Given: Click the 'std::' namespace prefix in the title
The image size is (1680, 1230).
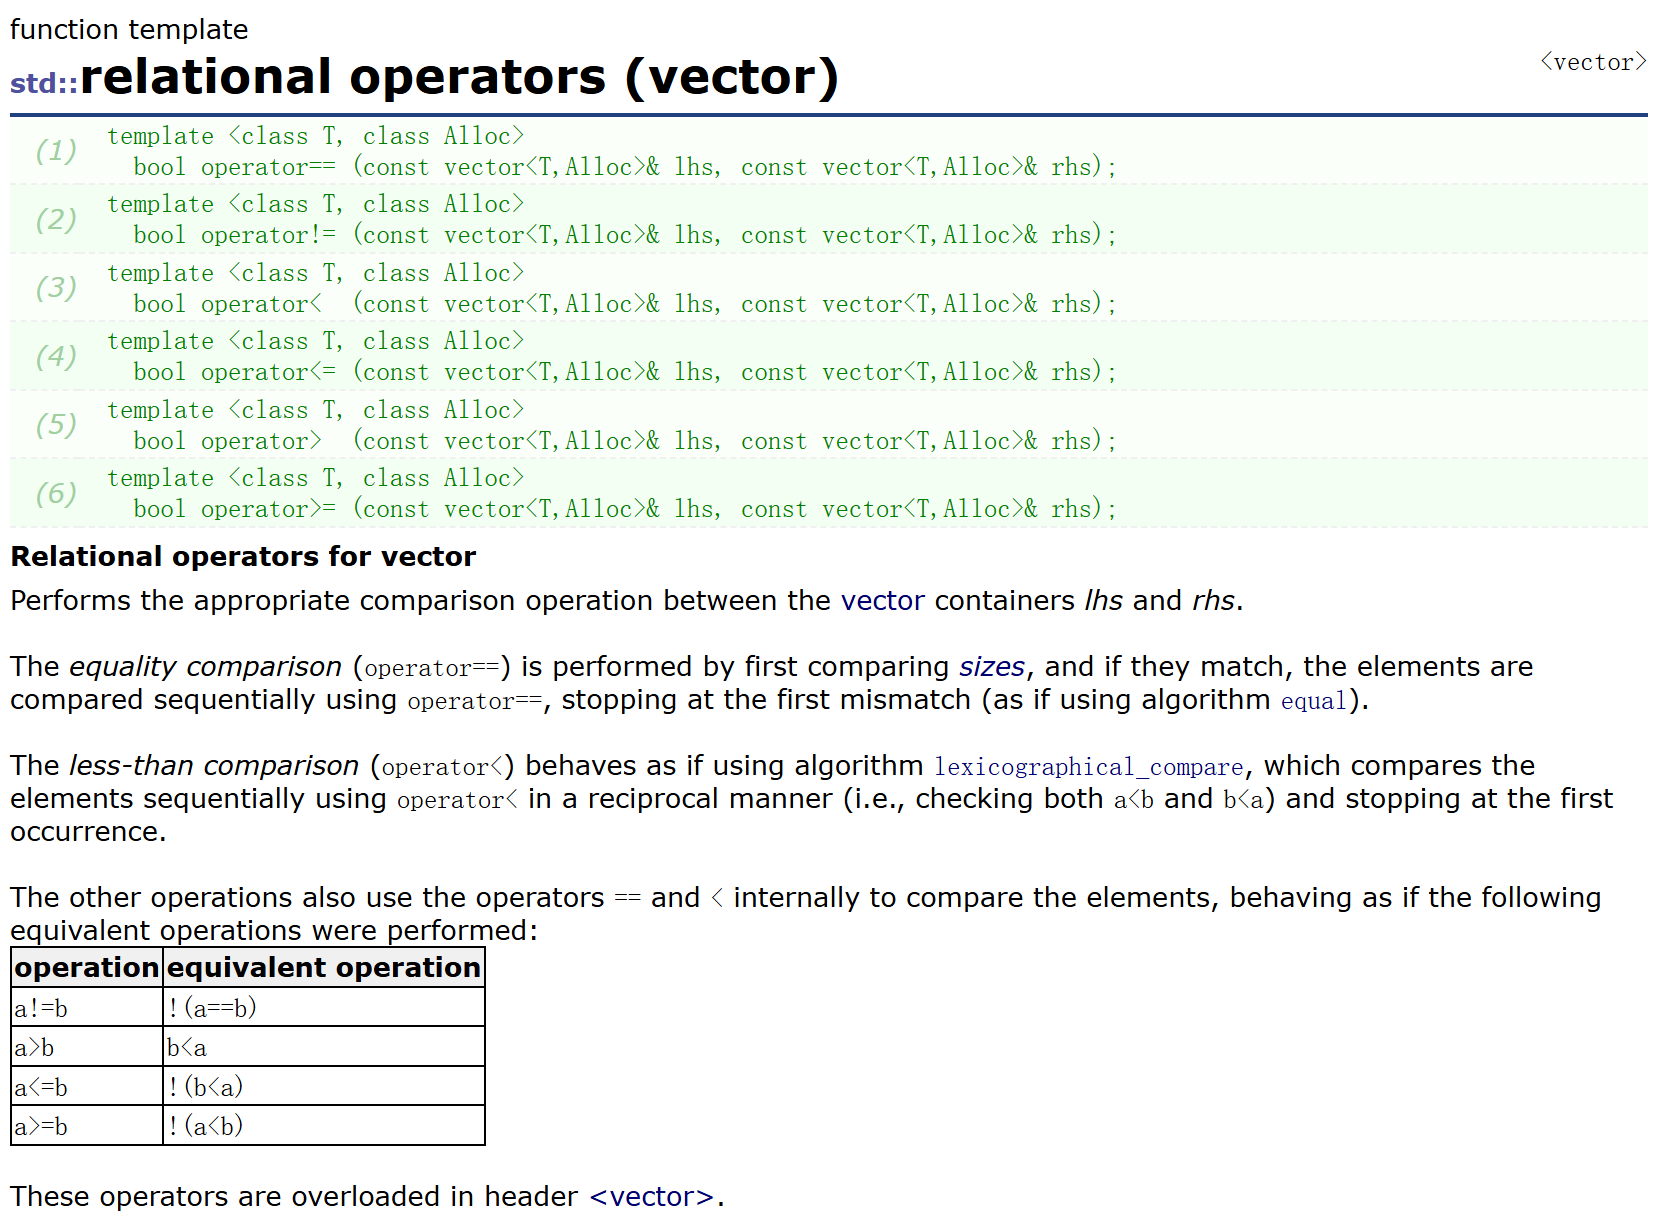Looking at the screenshot, I should (44, 82).
